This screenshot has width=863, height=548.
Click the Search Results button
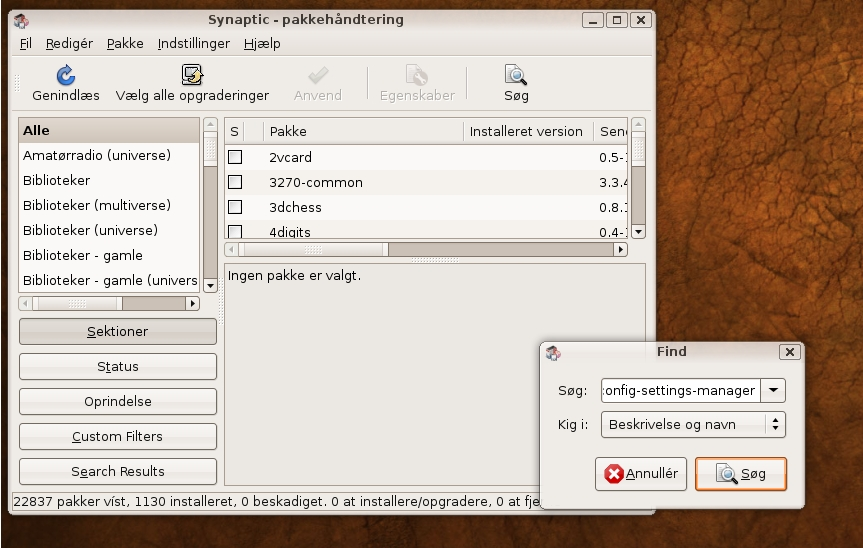pyautogui.click(x=118, y=472)
